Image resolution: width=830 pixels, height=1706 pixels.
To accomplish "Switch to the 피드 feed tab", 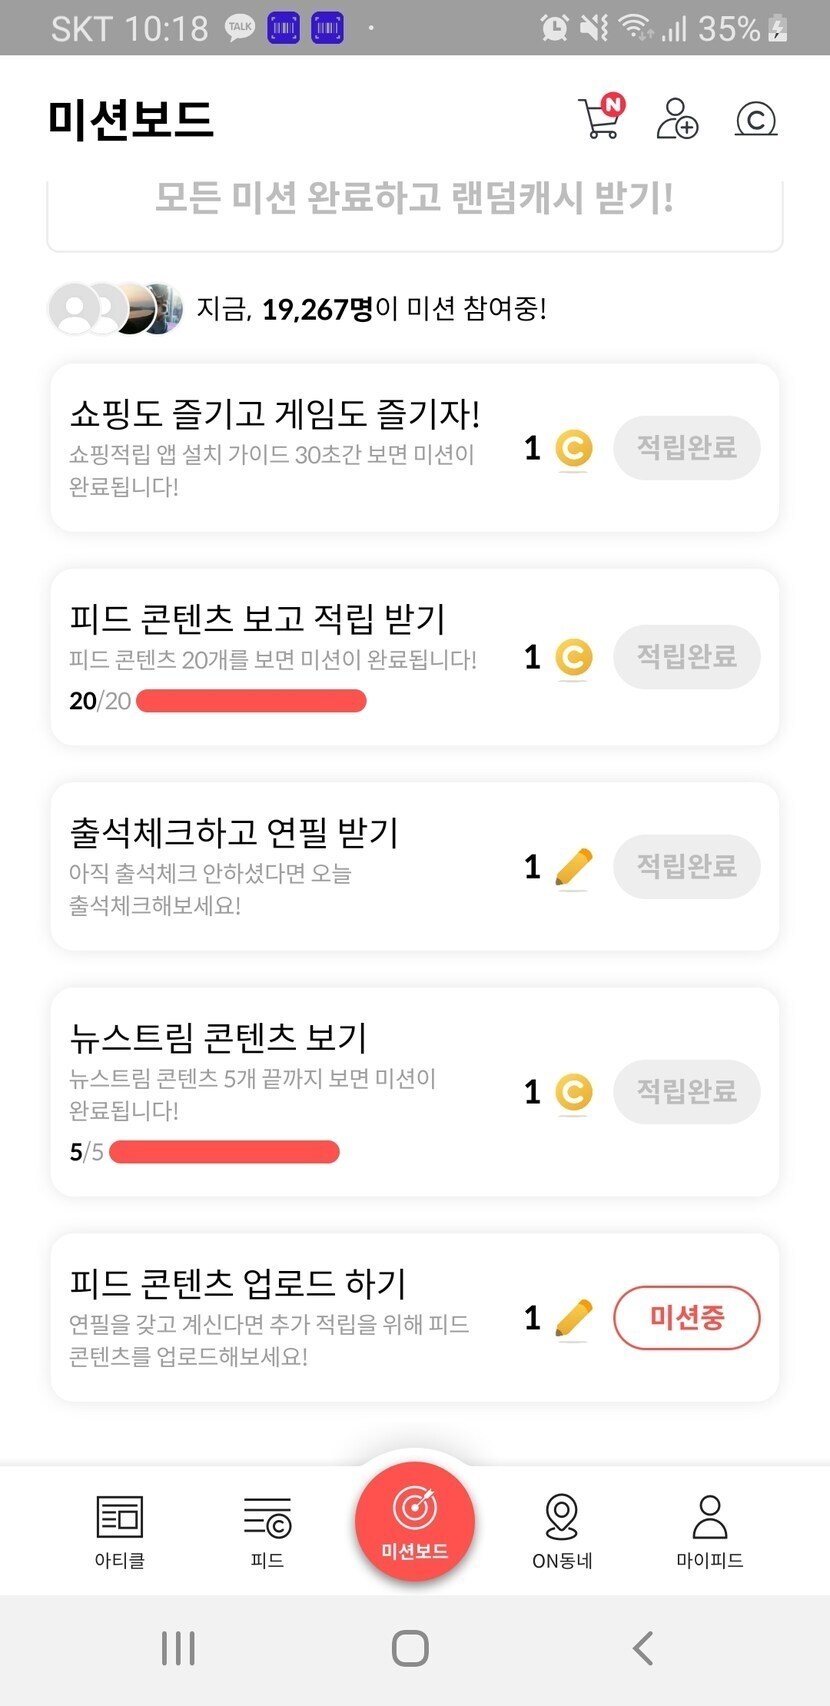I will [x=267, y=1530].
